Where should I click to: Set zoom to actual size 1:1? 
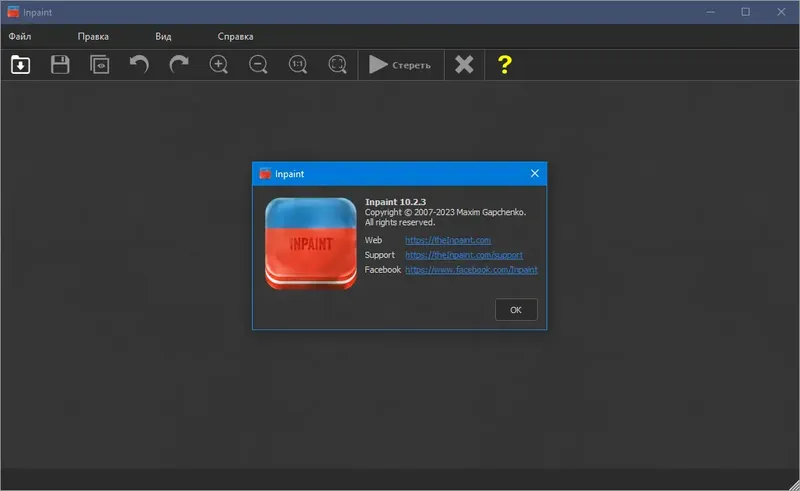(298, 65)
